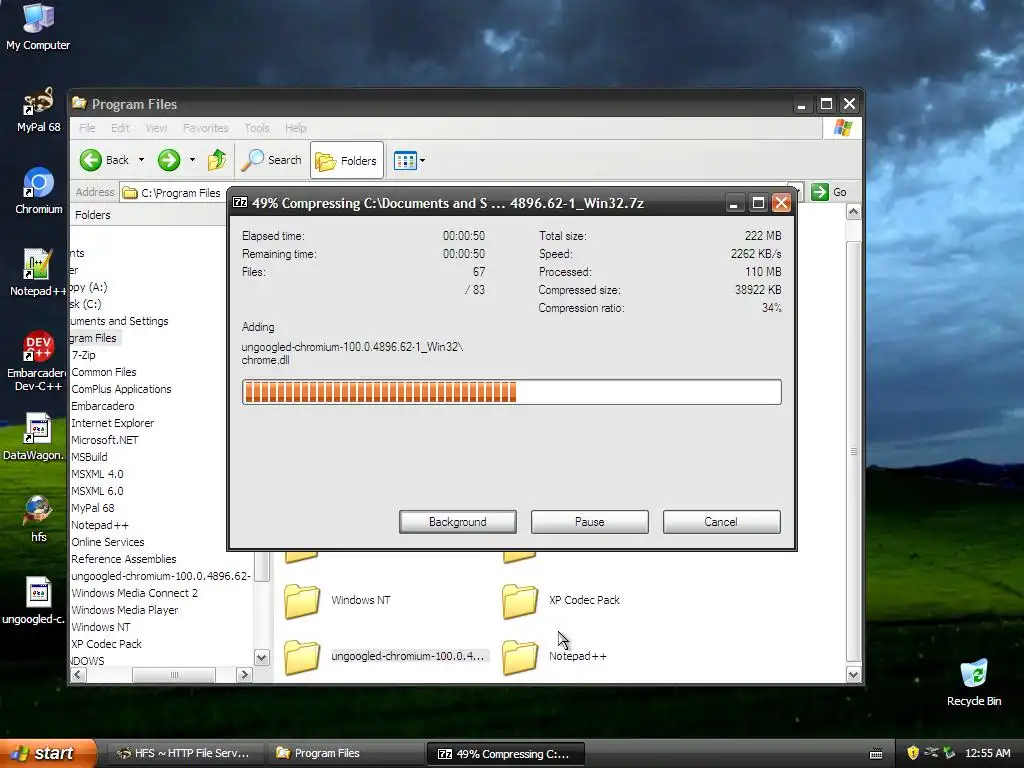
Task: Click the system tray clock 12:55 AM
Action: point(988,754)
